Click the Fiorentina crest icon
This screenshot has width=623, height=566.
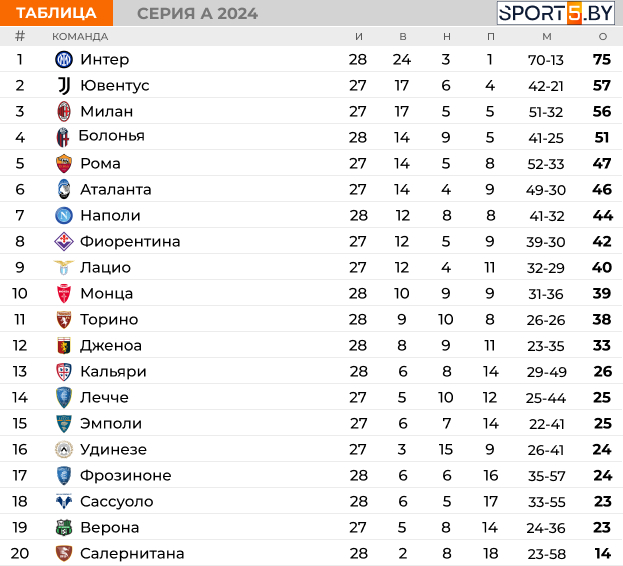point(64,241)
